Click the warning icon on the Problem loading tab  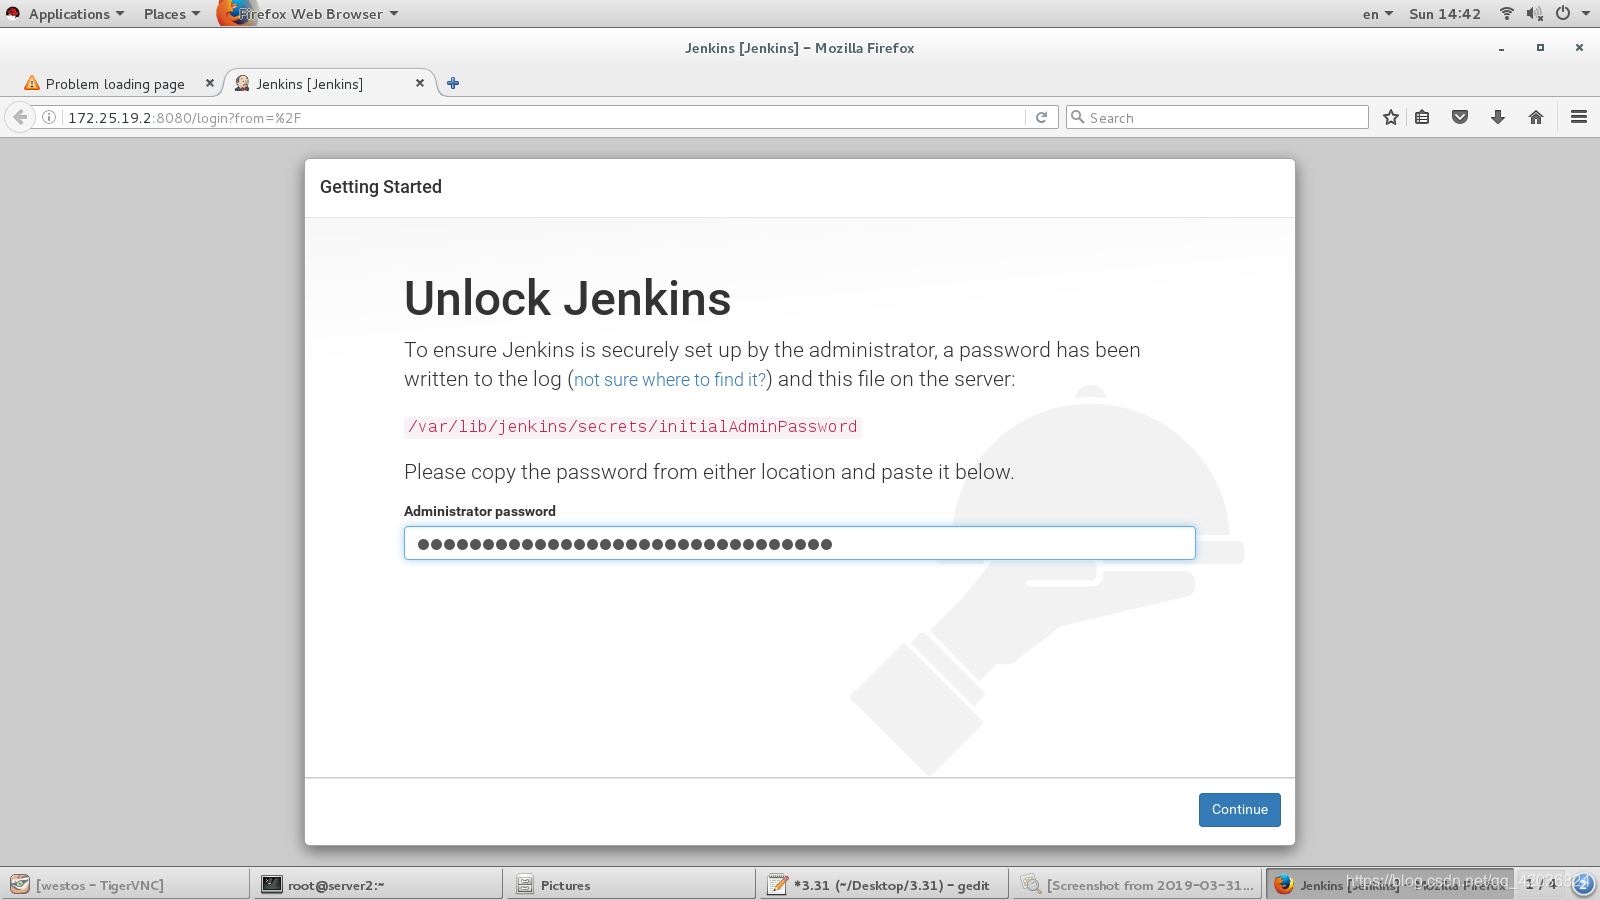(x=32, y=83)
